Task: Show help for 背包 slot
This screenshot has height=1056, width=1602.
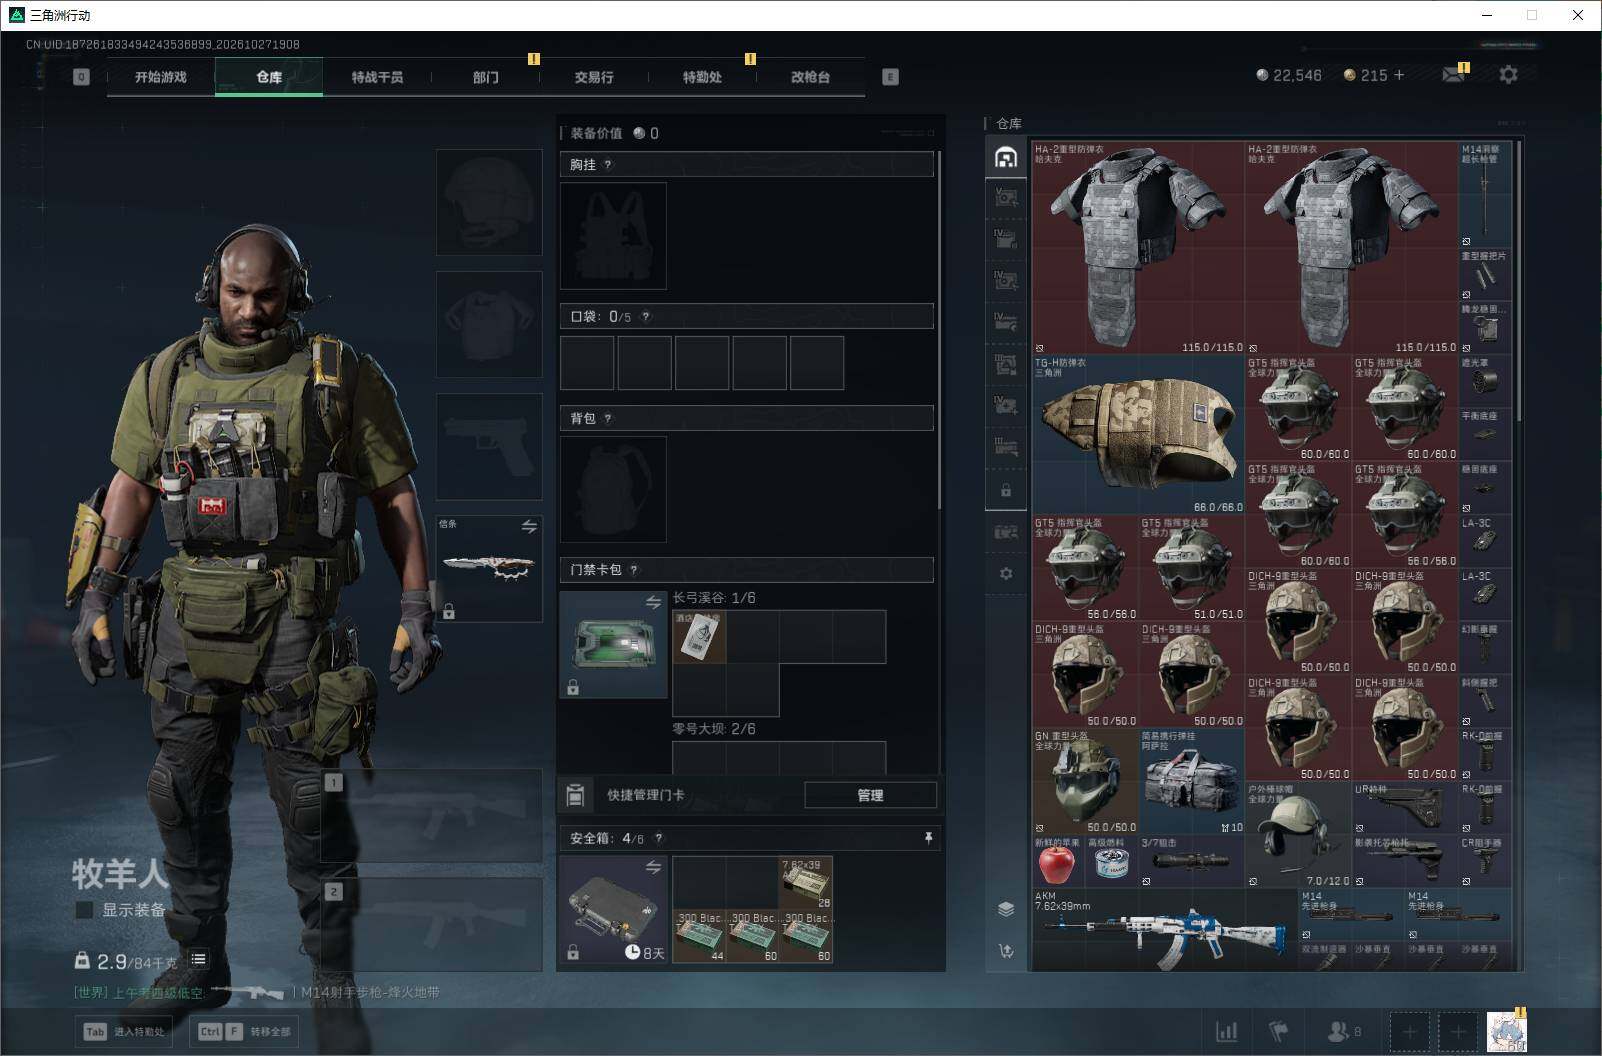Action: pos(608,419)
